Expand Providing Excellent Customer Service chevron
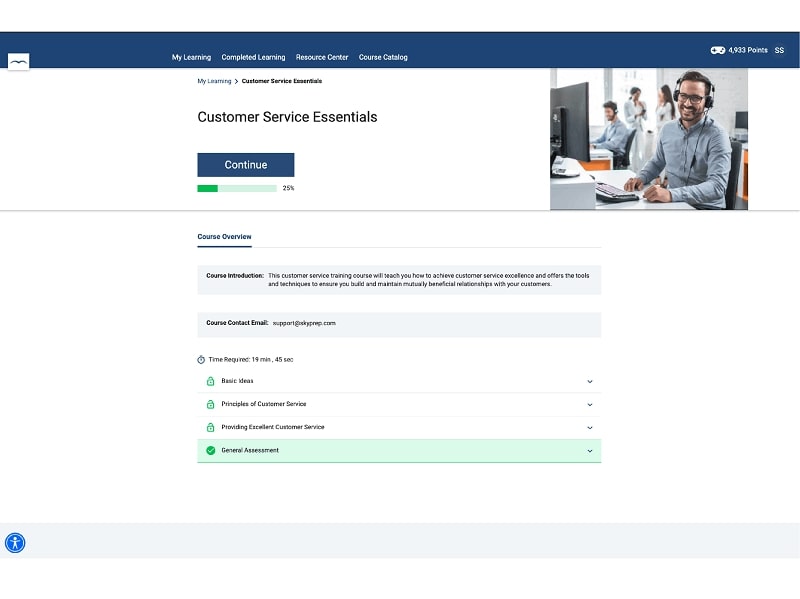 coord(589,427)
